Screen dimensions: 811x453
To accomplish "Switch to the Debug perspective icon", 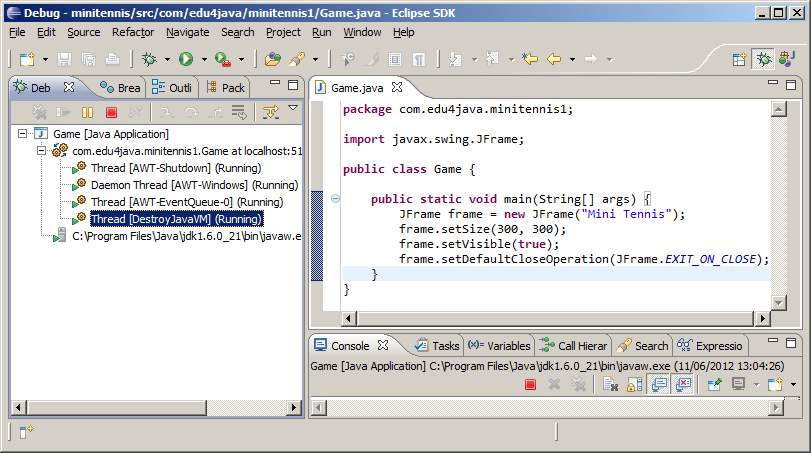I will (764, 59).
